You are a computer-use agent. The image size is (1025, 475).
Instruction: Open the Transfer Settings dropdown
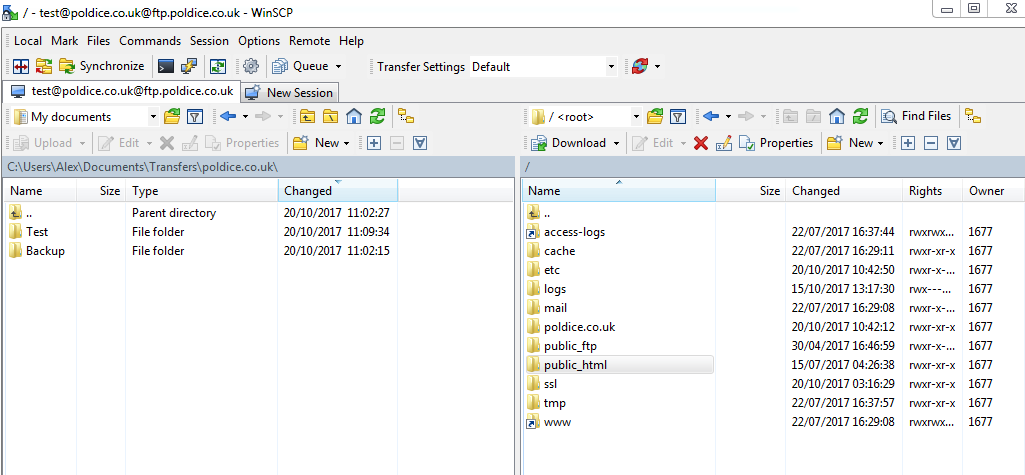pyautogui.click(x=611, y=67)
